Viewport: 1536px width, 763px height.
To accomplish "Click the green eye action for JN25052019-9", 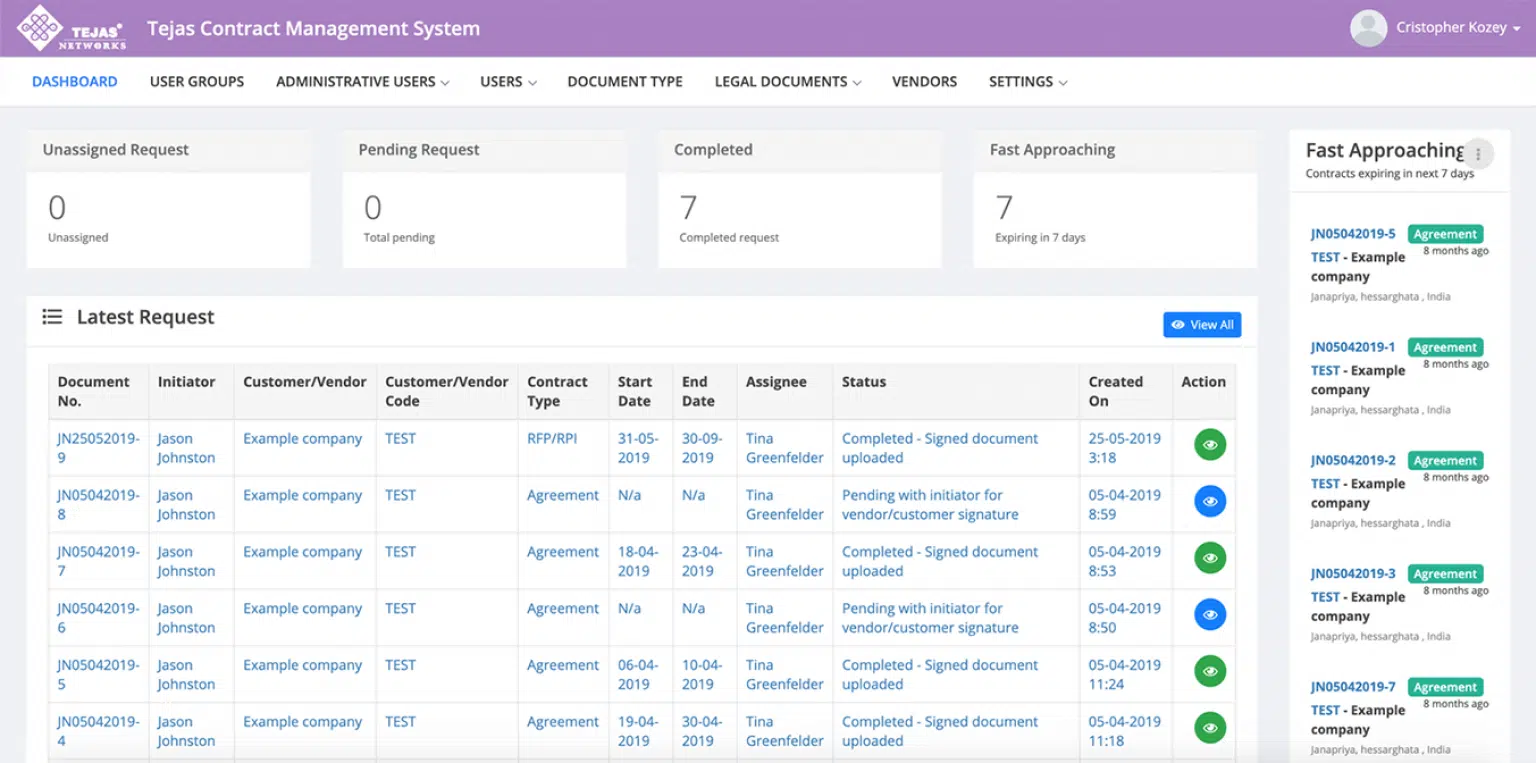I will pos(1209,444).
